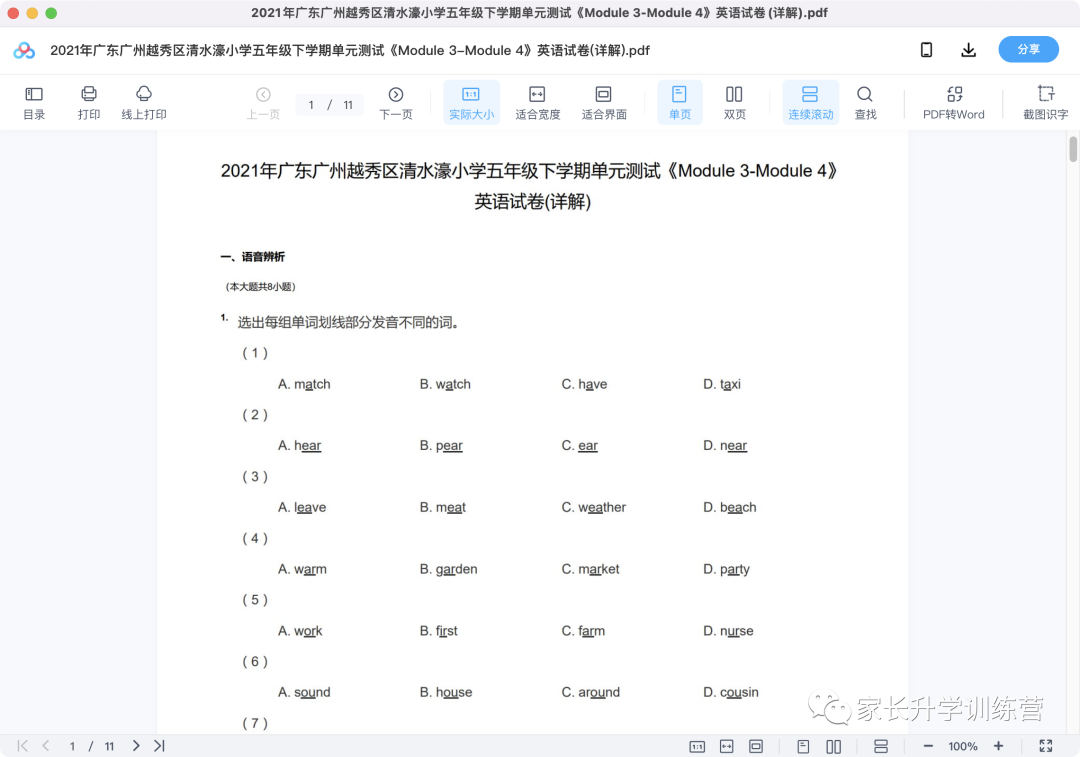
Task: Click the file name in header bar
Action: coord(350,50)
